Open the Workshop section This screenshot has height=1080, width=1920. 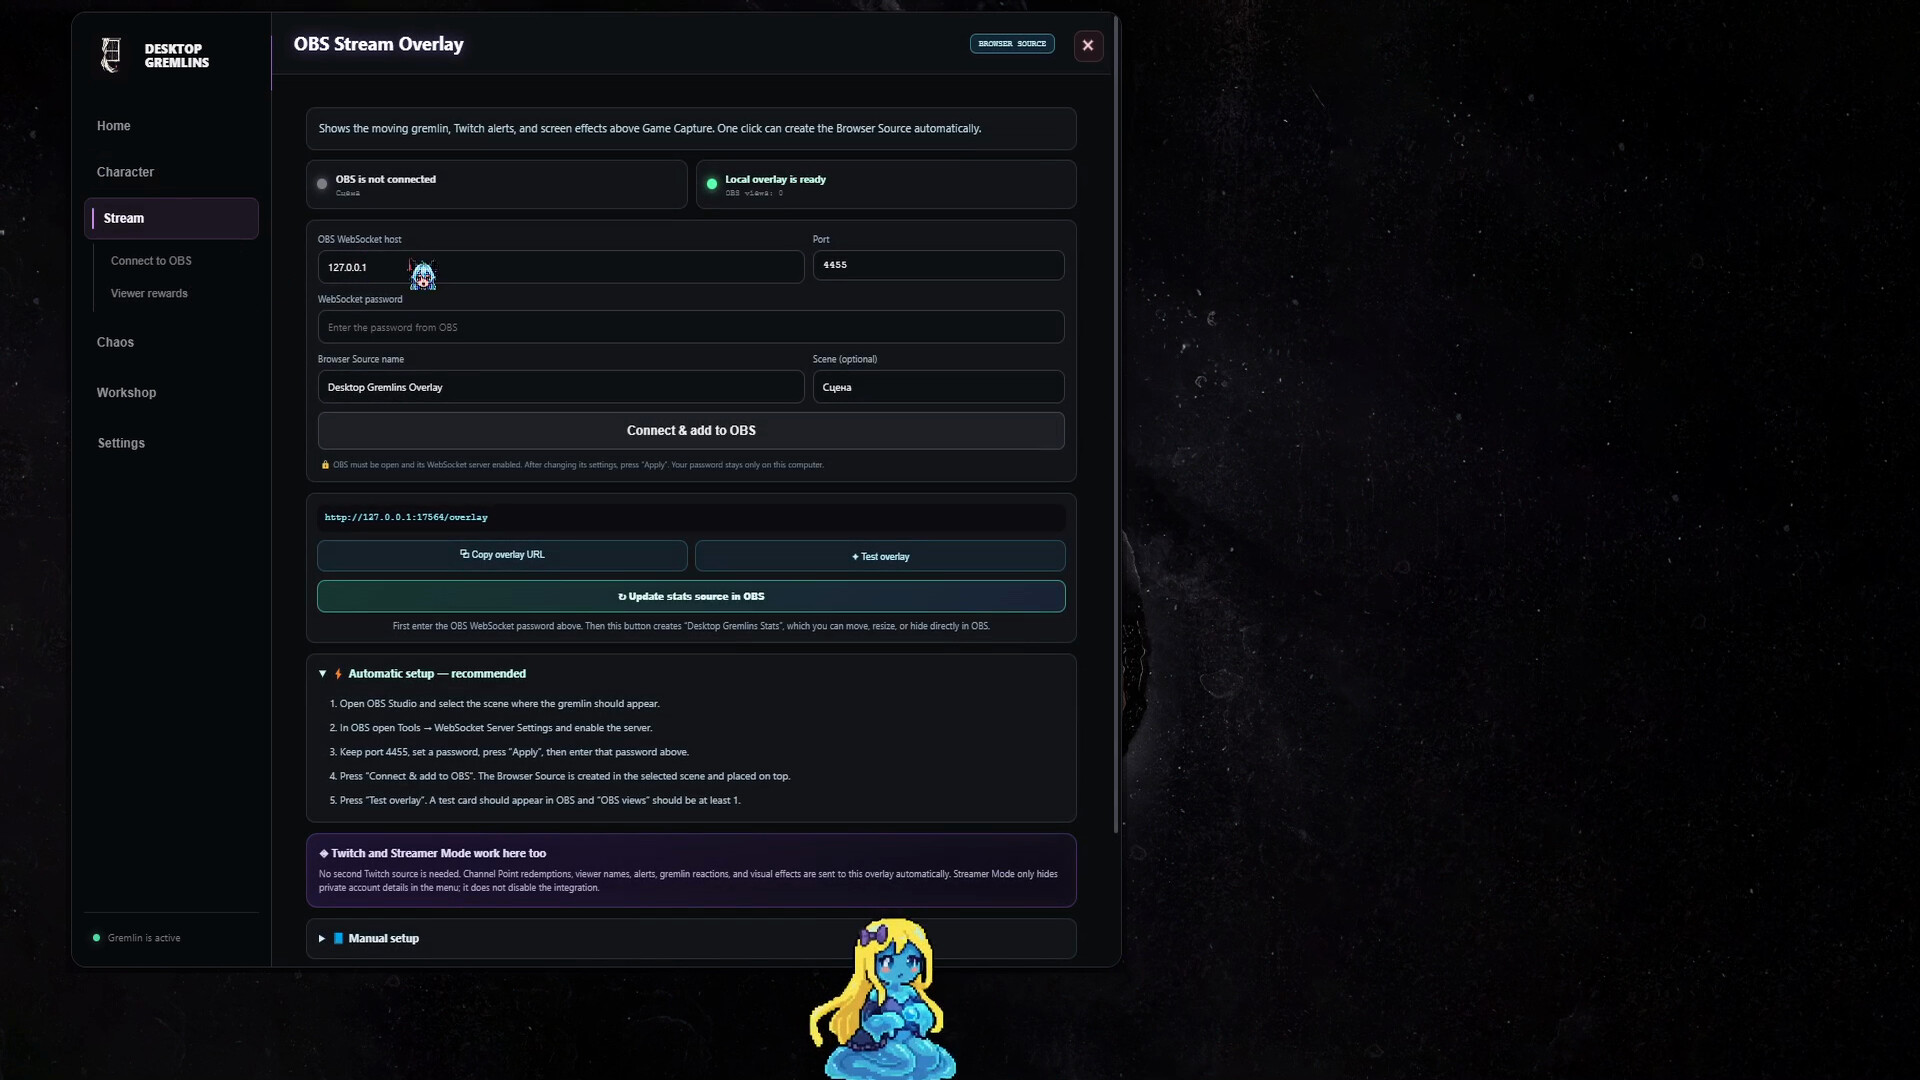[x=126, y=393]
